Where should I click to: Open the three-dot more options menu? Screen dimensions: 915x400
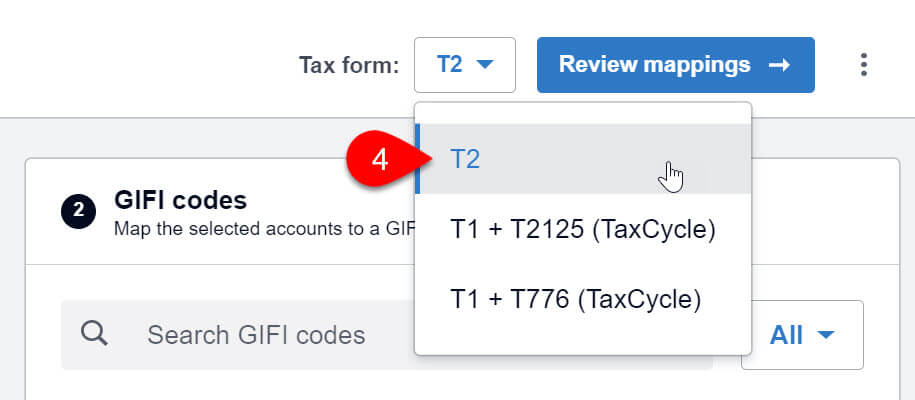point(864,65)
